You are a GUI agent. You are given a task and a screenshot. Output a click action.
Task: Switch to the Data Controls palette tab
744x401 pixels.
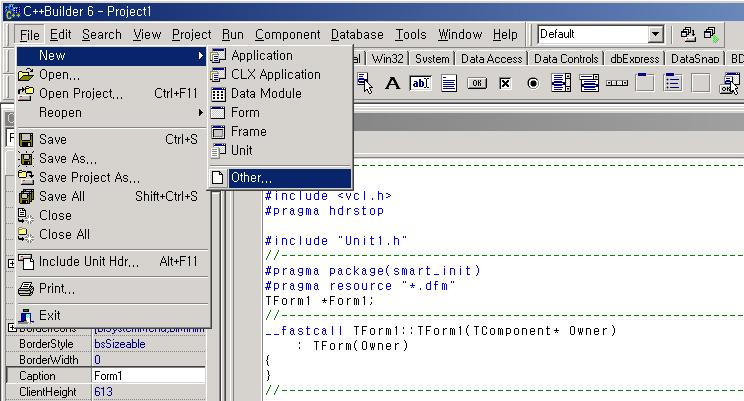566,59
